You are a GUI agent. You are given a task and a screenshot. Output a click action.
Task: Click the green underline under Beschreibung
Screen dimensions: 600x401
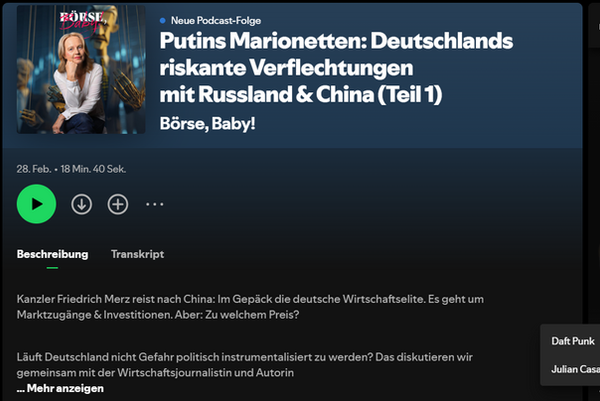point(52,268)
